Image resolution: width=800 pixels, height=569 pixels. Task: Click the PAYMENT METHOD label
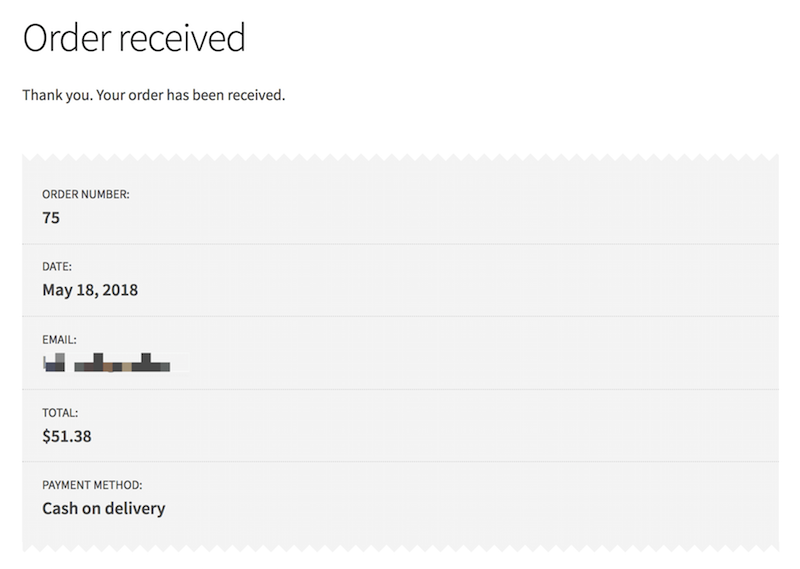pyautogui.click(x=92, y=485)
